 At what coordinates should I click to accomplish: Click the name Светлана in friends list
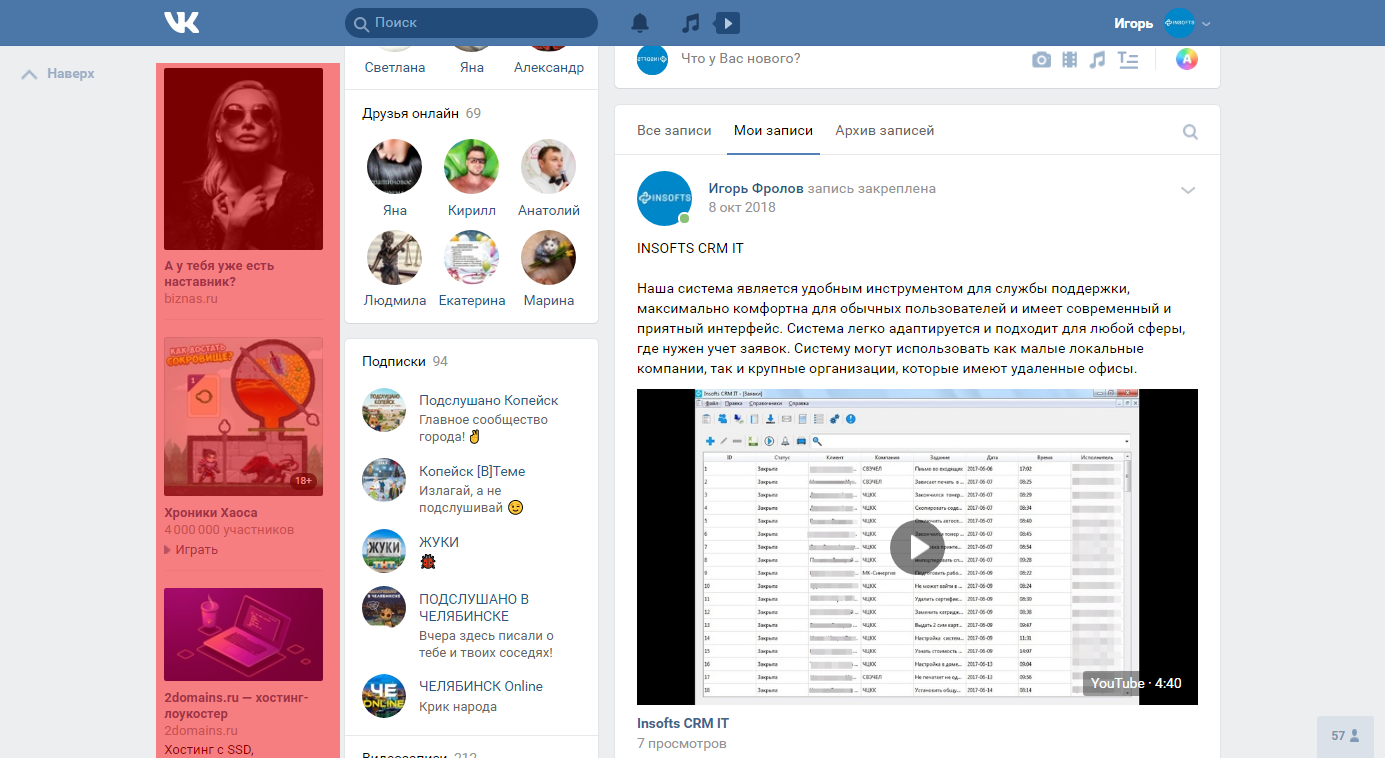click(394, 67)
